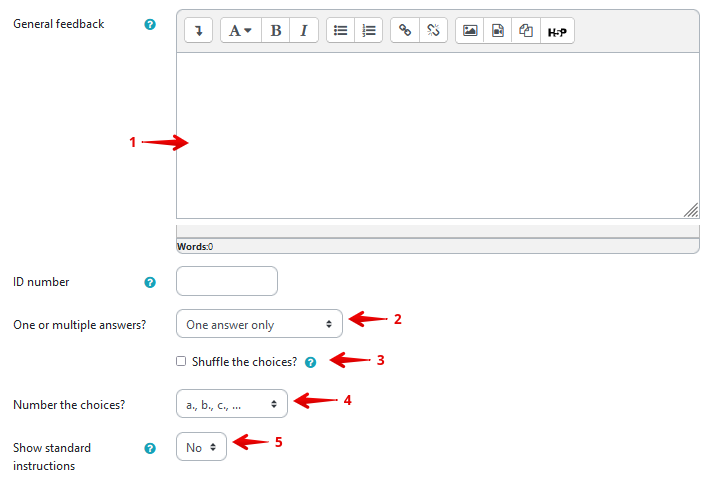Click the Show standard instructions label
The width and height of the screenshot is (725, 492).
click(x=52, y=457)
